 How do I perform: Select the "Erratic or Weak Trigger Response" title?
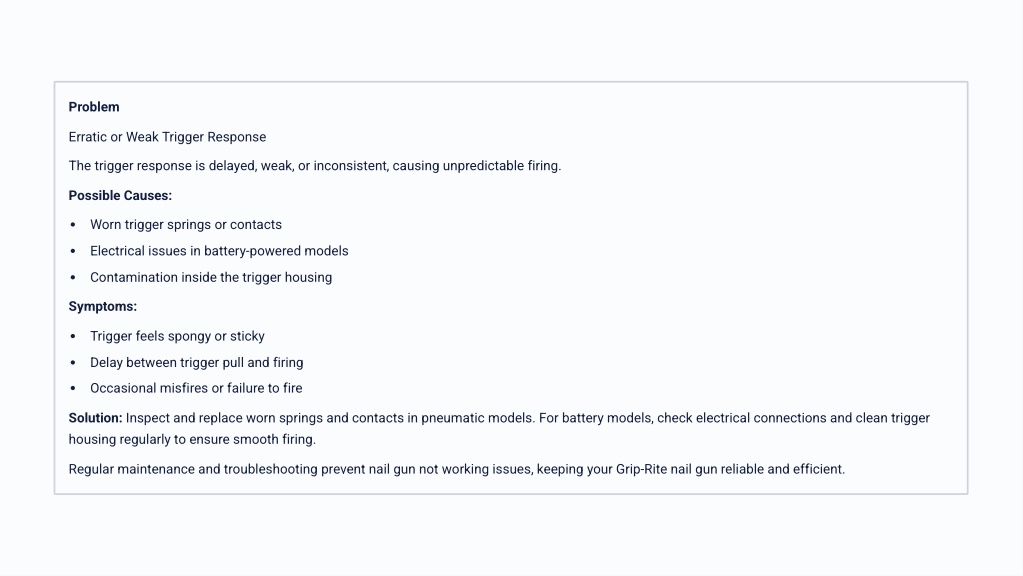point(167,137)
